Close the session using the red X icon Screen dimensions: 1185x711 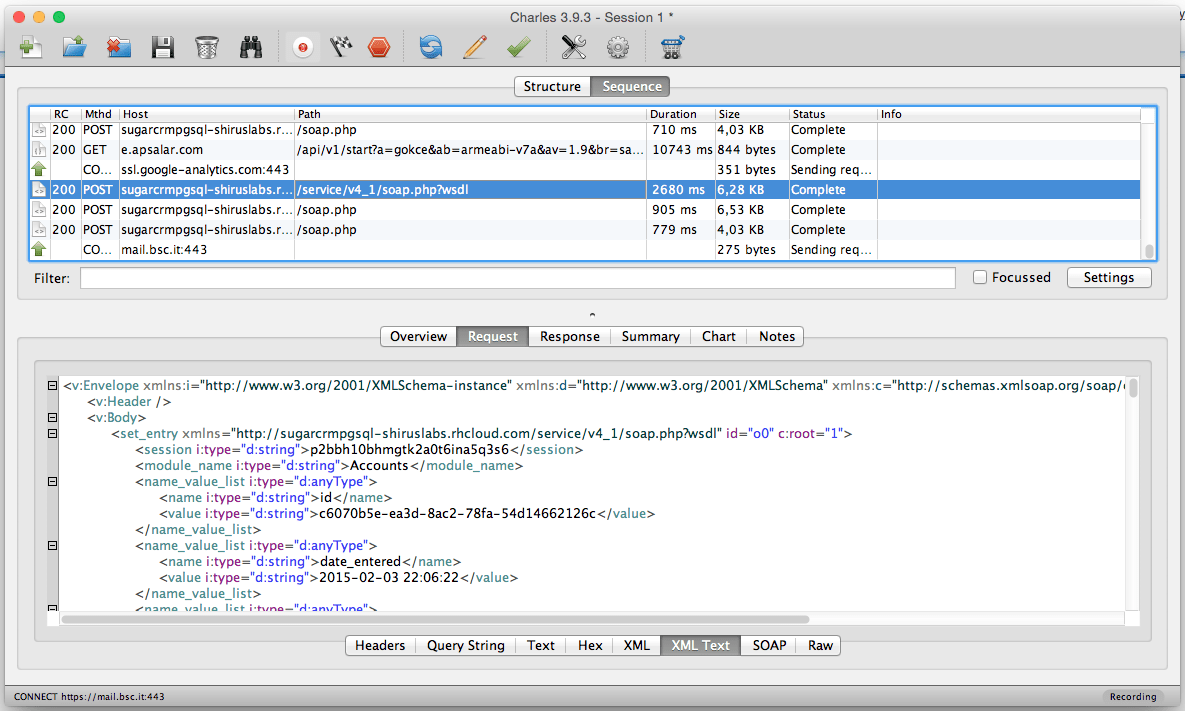pos(118,48)
